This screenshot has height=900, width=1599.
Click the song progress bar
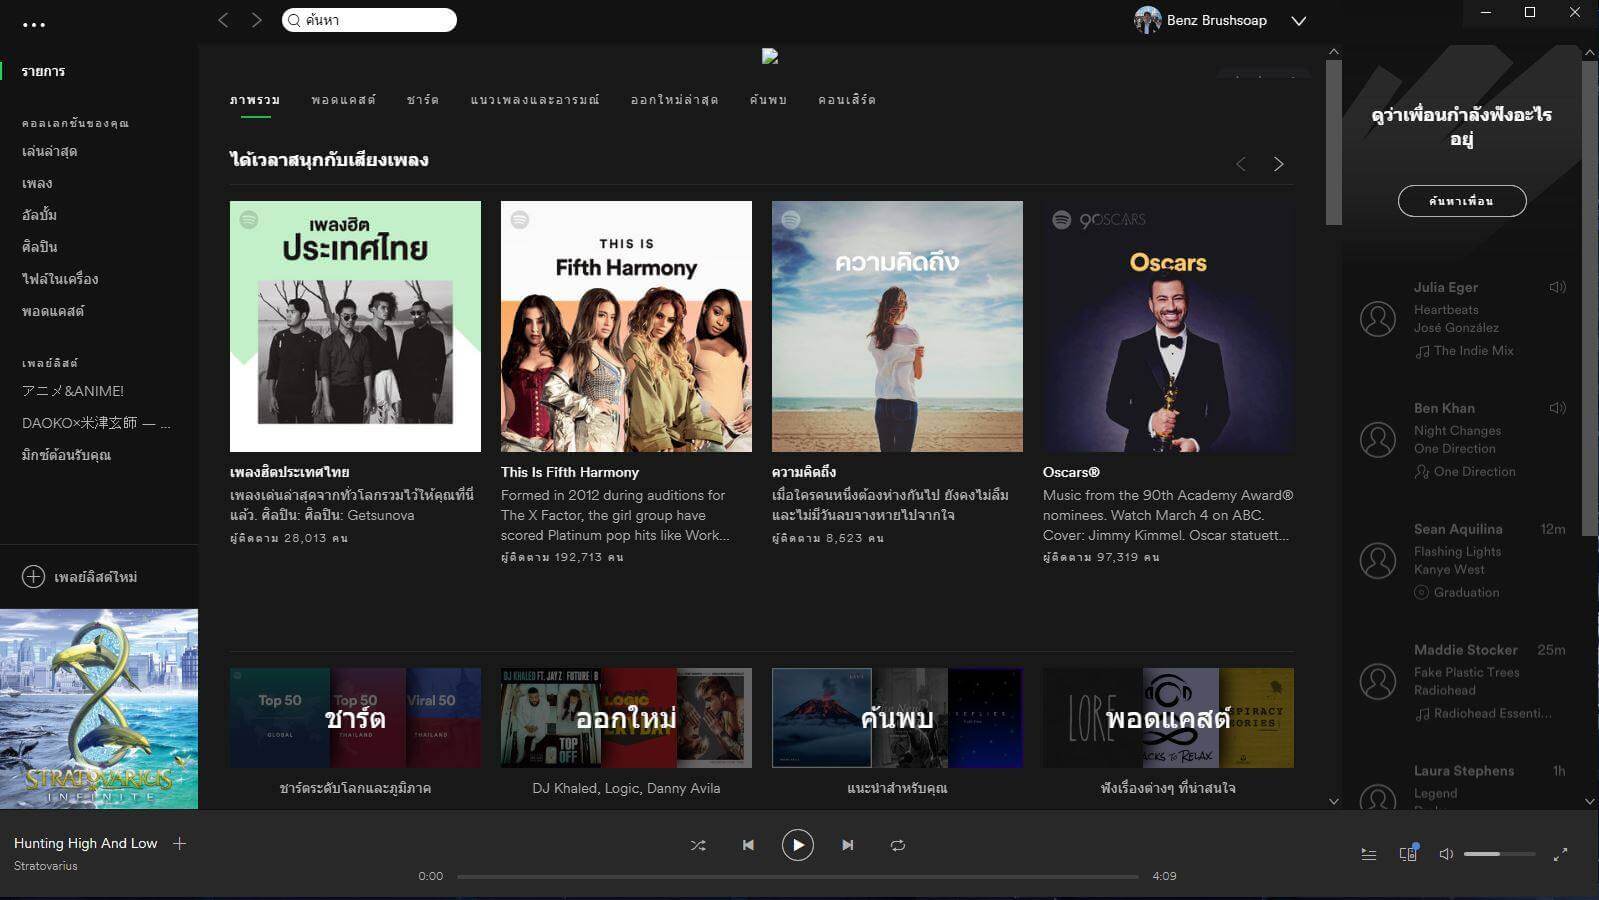pyautogui.click(x=798, y=876)
